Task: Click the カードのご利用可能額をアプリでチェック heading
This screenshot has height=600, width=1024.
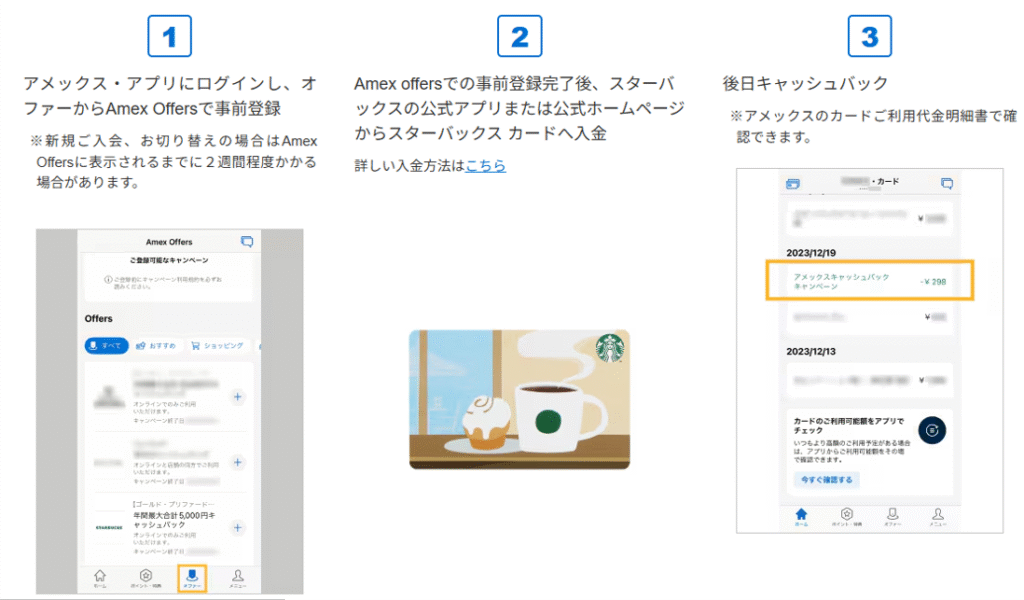Action: tap(849, 426)
